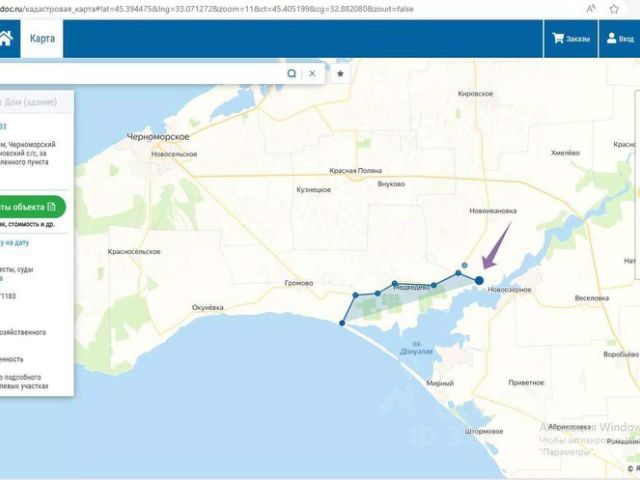The width and height of the screenshot is (640, 480).
Task: Click the Кузнецкое map label
Action: coord(313,190)
